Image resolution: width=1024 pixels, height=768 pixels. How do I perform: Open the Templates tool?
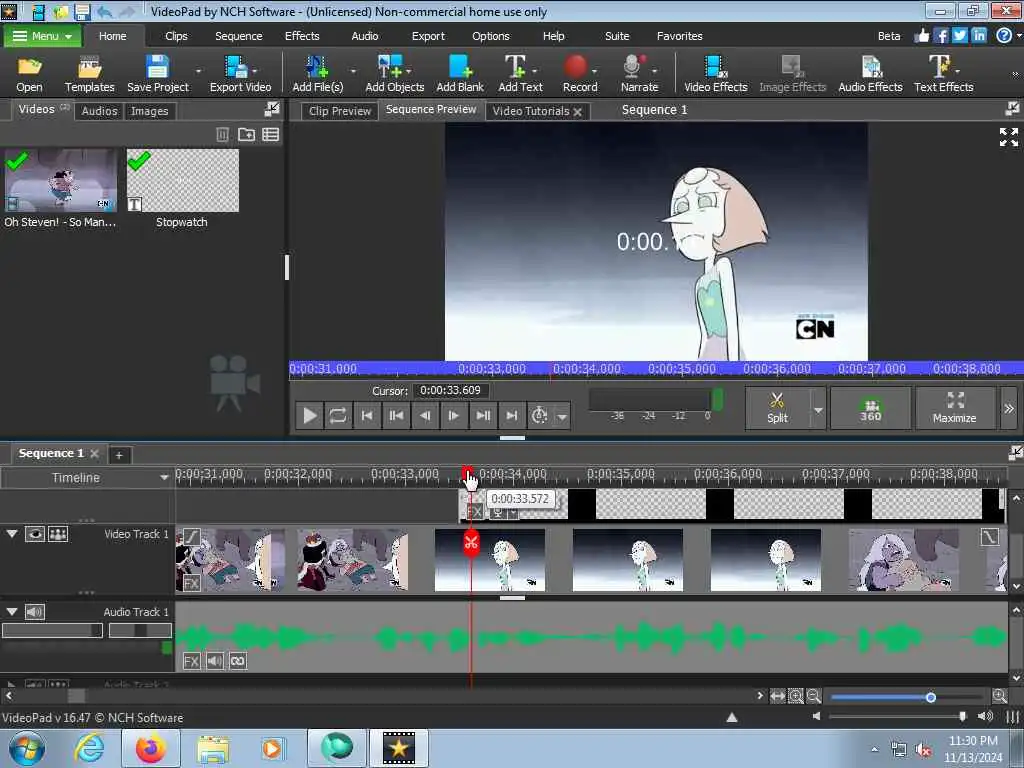(x=89, y=73)
